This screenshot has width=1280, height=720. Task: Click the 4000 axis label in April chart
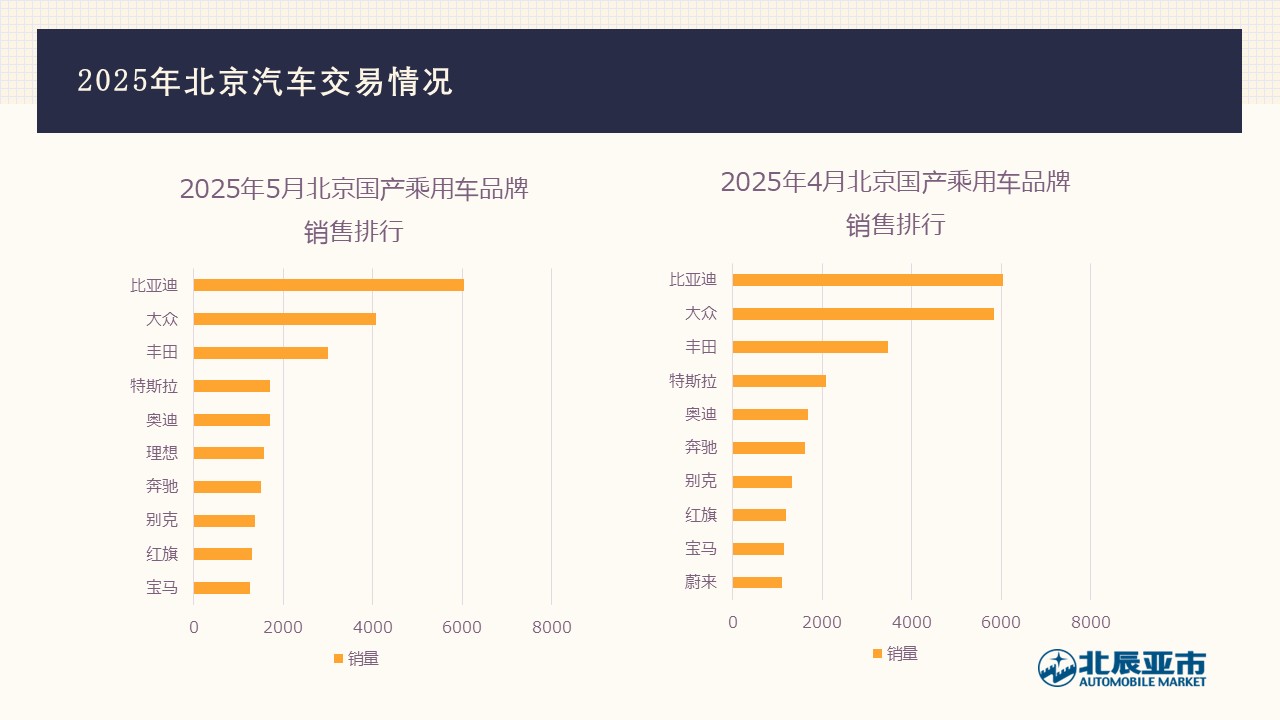pyautogui.click(x=911, y=622)
